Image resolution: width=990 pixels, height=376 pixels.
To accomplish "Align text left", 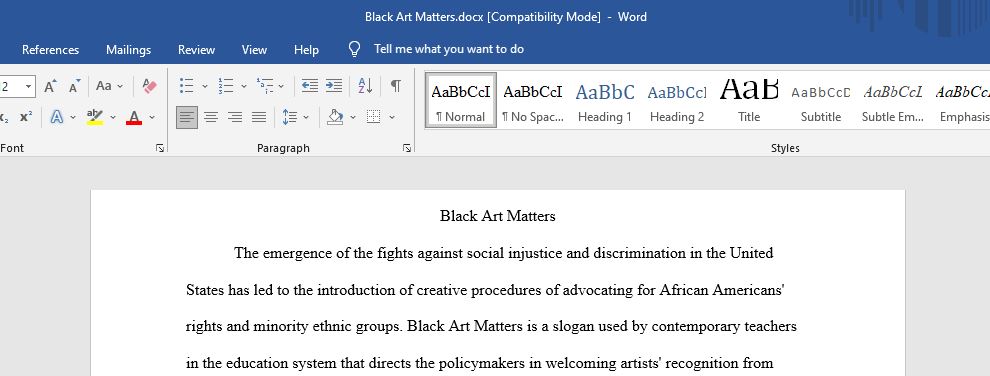I will [x=186, y=117].
